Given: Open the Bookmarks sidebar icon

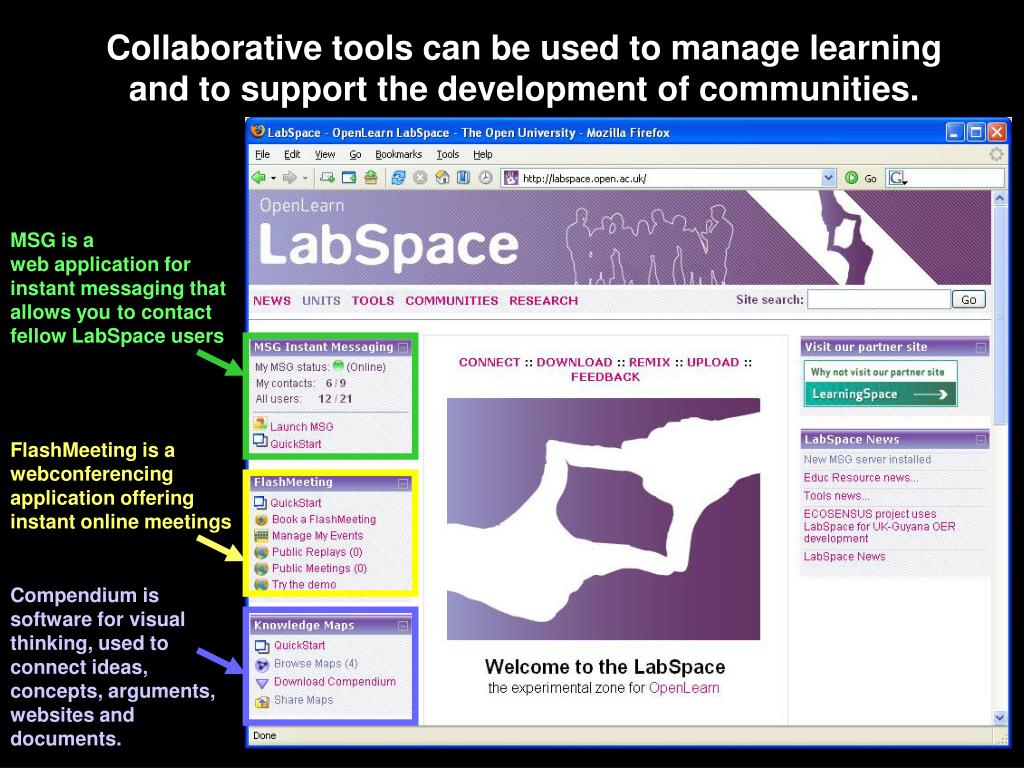Looking at the screenshot, I should (x=464, y=178).
